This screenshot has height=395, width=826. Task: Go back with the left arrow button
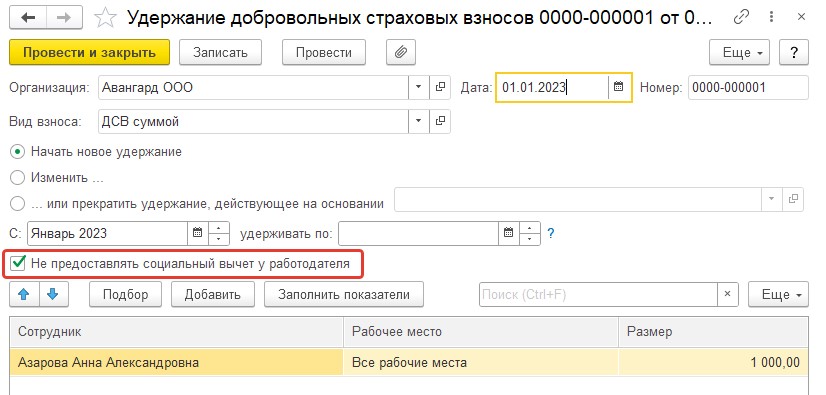[28, 18]
